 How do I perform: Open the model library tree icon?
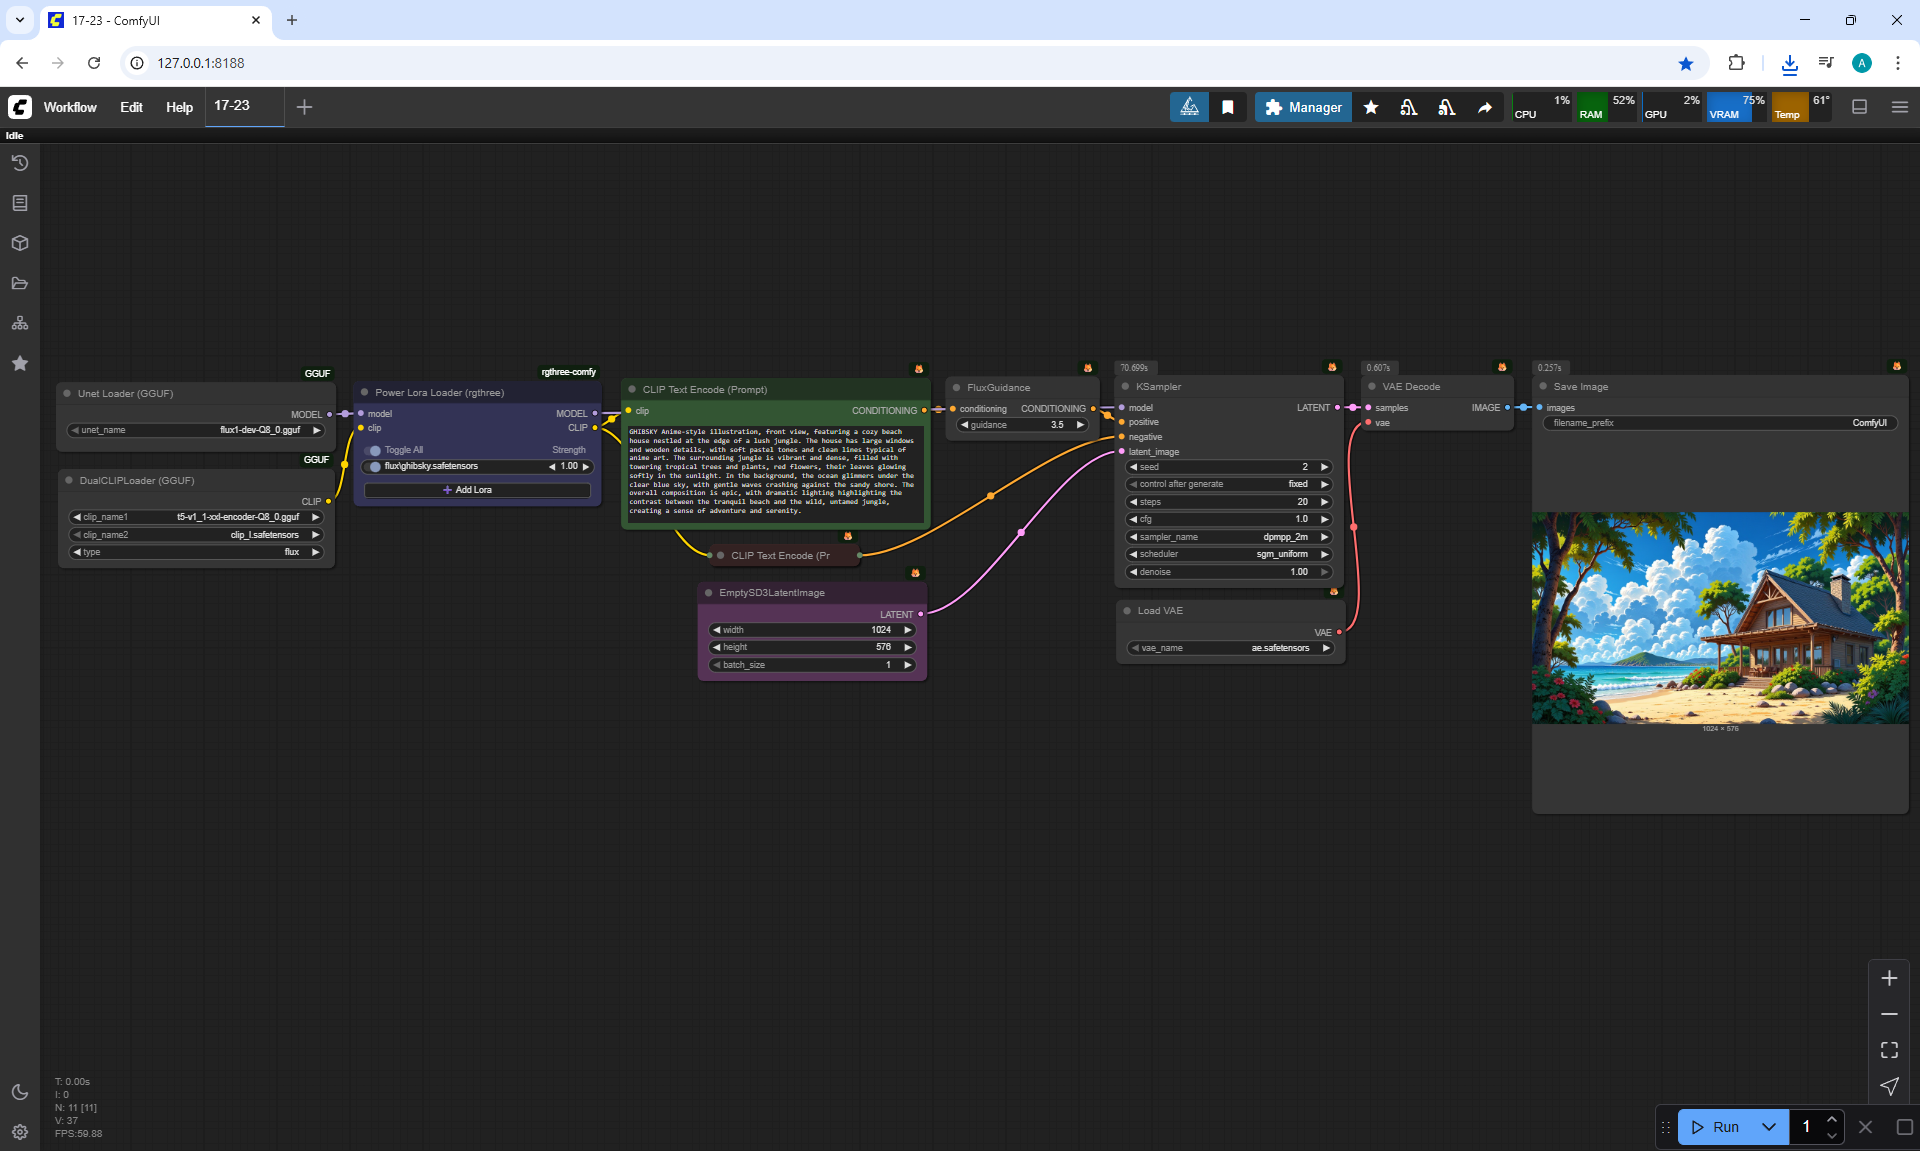click(x=20, y=323)
